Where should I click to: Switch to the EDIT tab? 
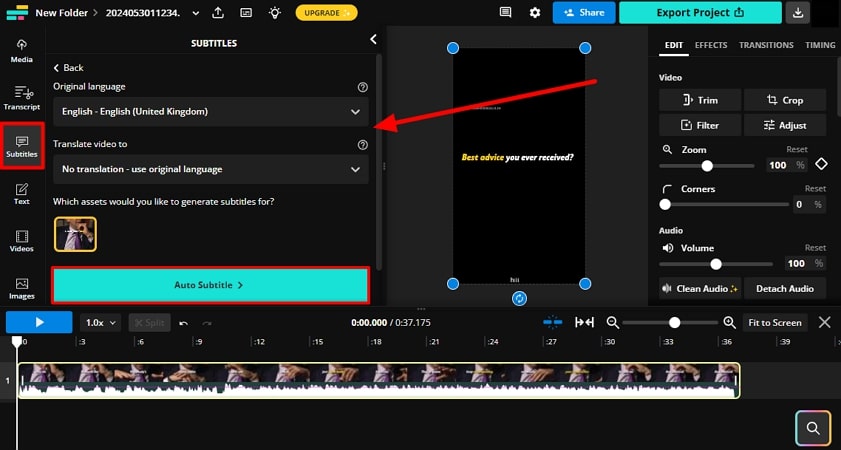tap(674, 45)
